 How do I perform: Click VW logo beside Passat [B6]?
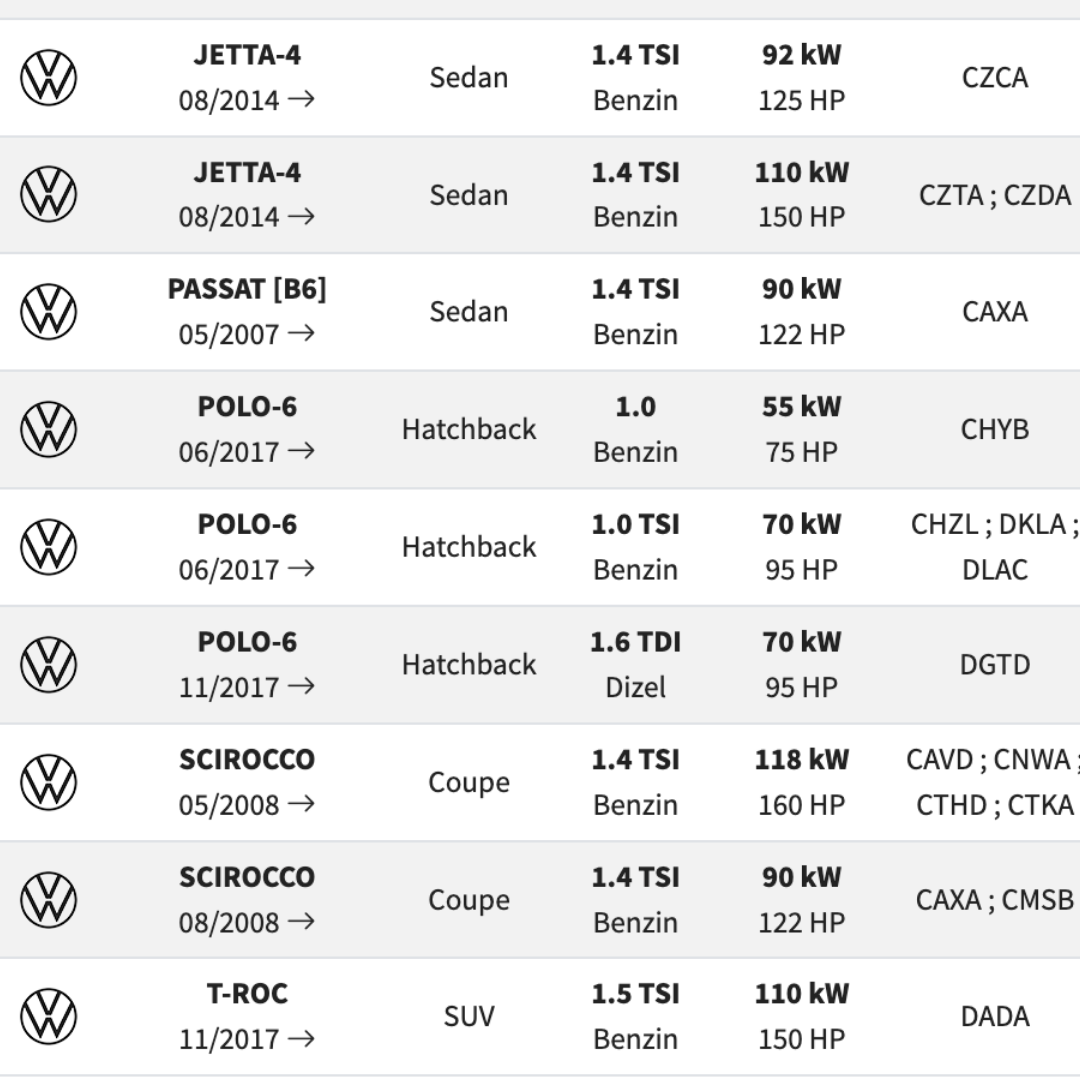coord(48,312)
